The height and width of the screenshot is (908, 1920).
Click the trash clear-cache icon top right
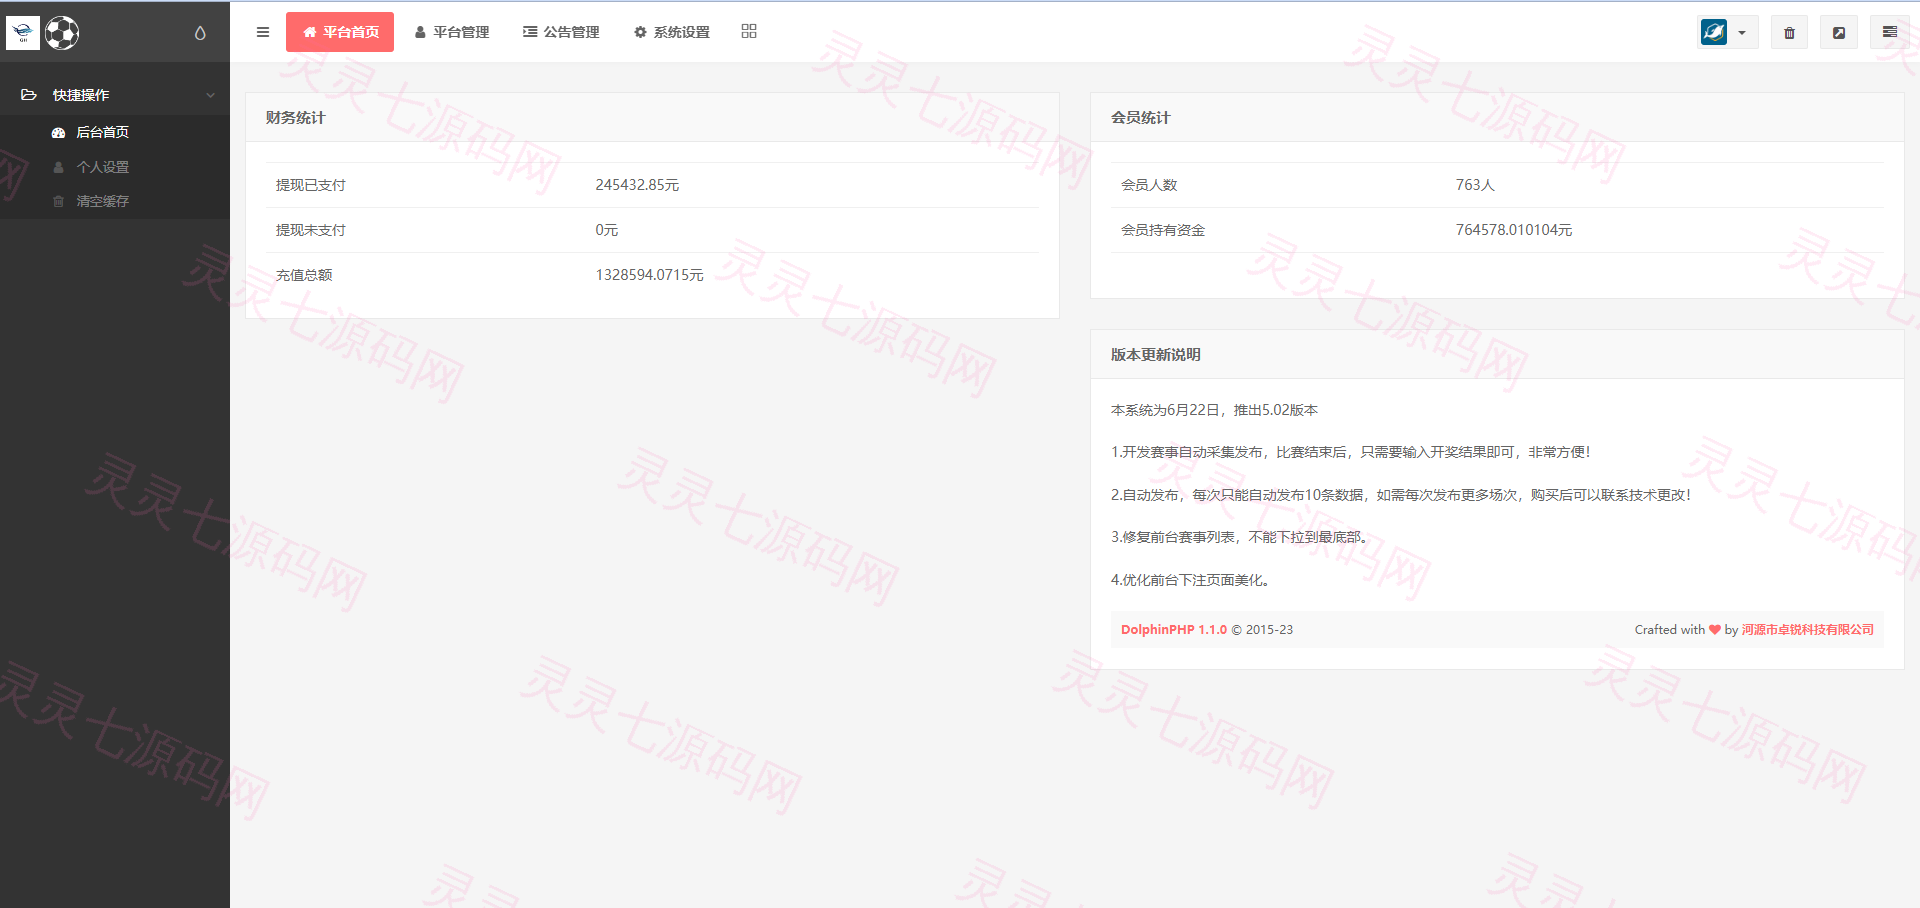[1789, 32]
